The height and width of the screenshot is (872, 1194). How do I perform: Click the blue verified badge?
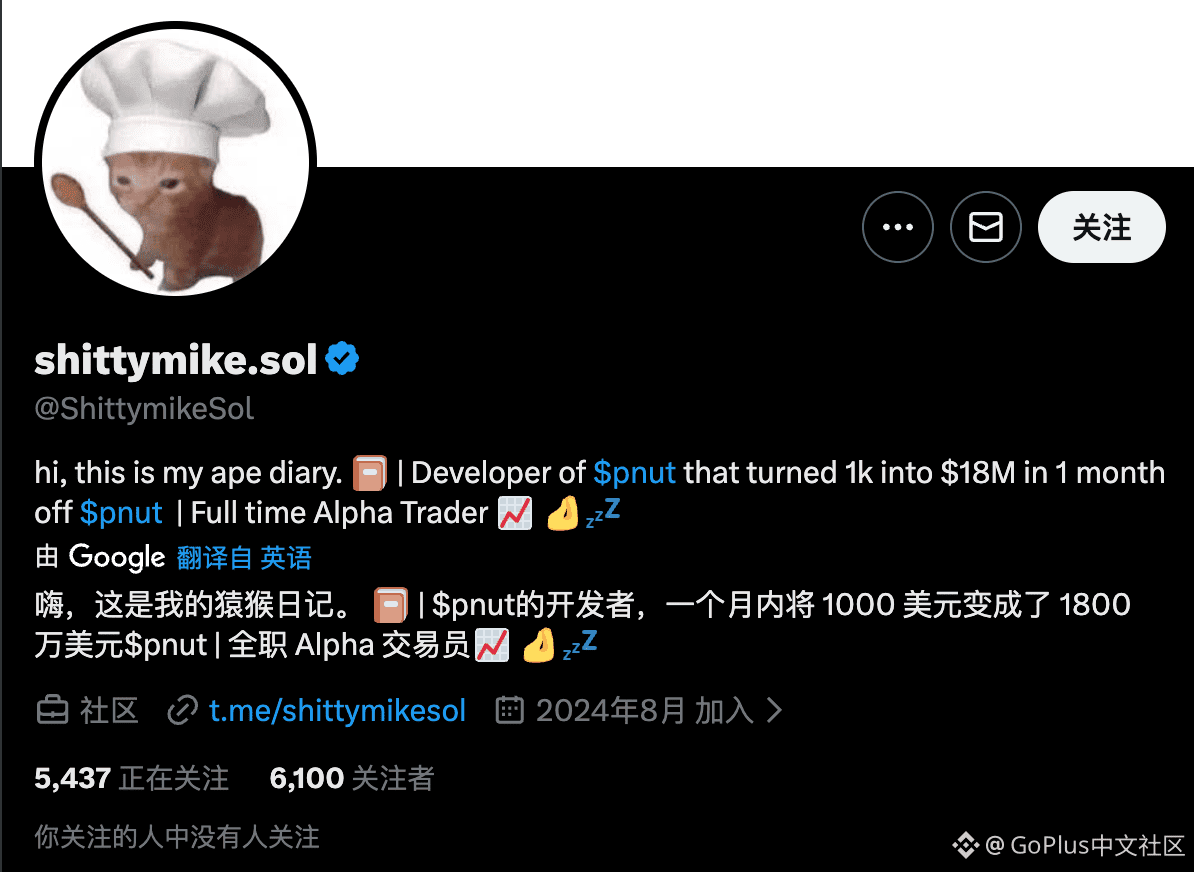click(342, 359)
